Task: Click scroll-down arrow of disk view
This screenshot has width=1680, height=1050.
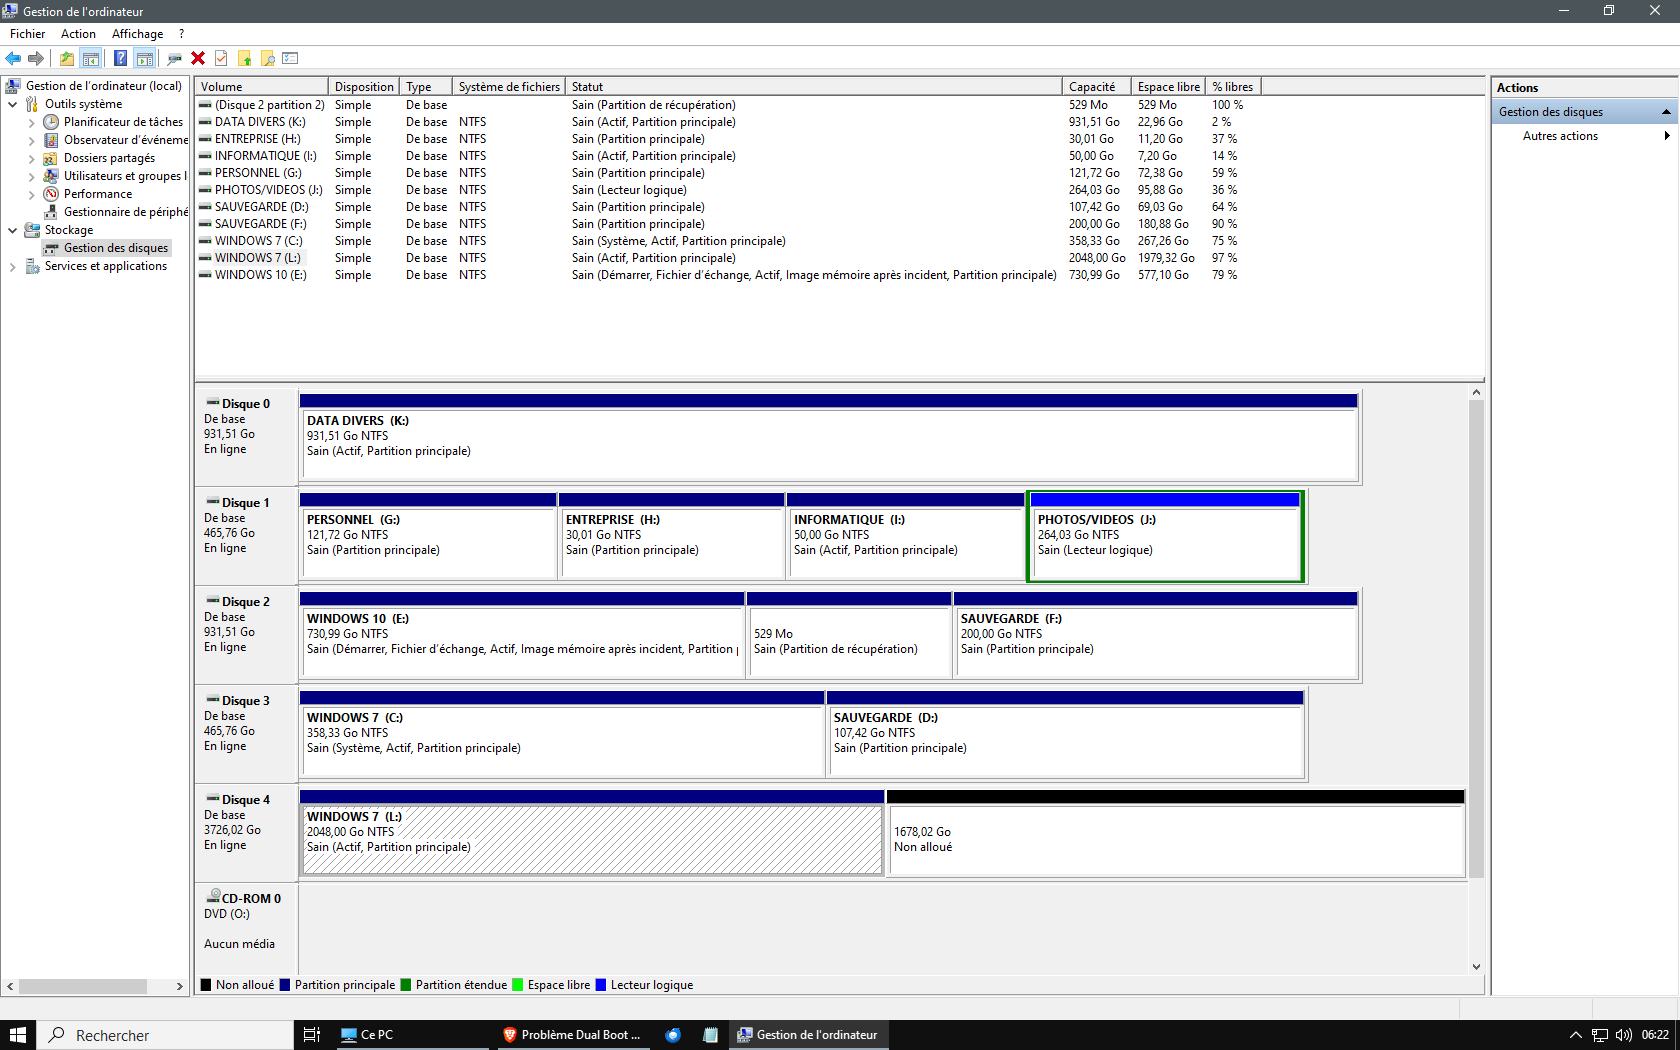Action: coord(1476,967)
